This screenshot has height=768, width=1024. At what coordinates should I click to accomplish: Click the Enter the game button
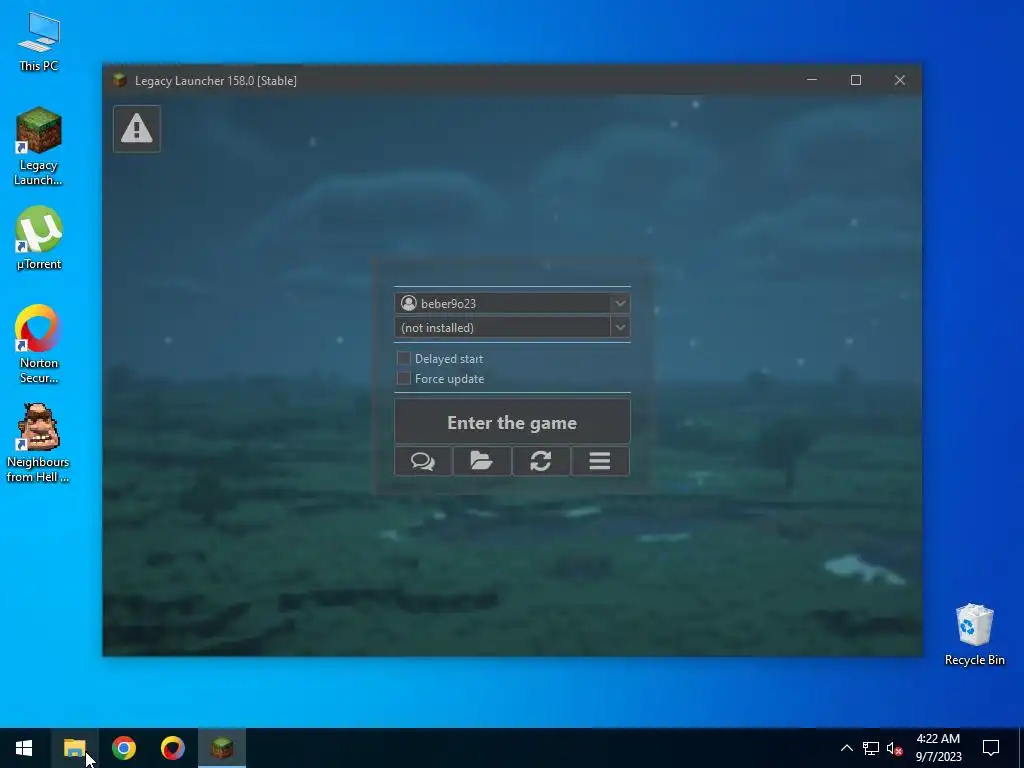(512, 422)
